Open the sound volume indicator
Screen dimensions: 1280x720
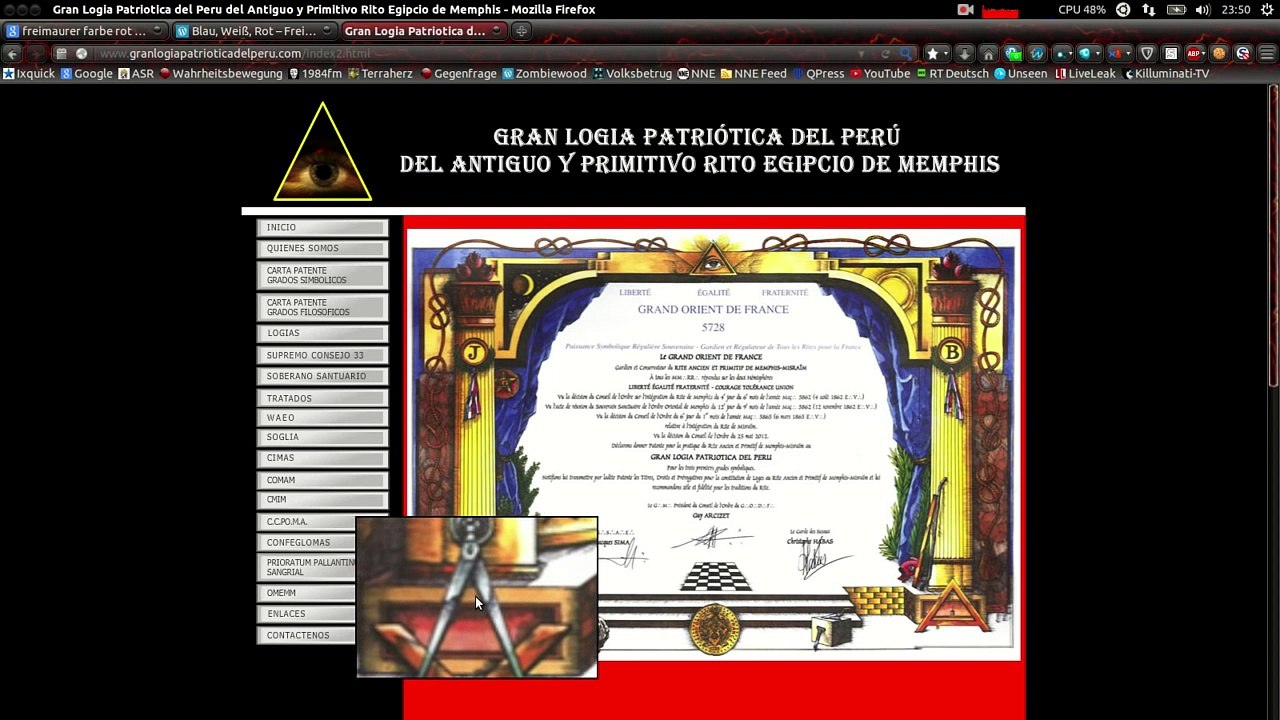coord(1202,10)
